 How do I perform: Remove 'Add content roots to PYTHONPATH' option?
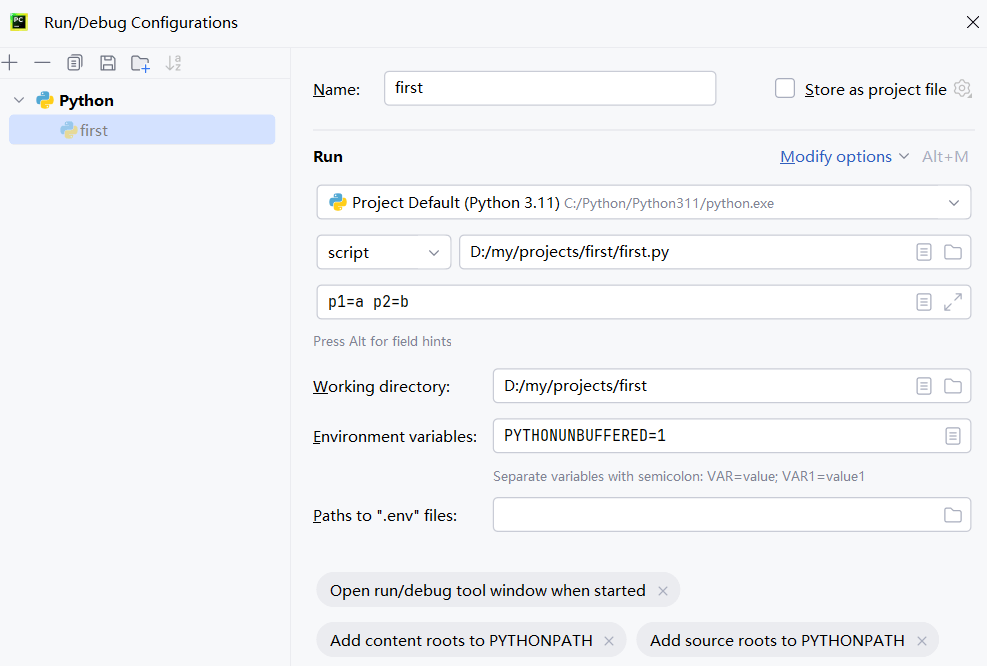tap(609, 641)
